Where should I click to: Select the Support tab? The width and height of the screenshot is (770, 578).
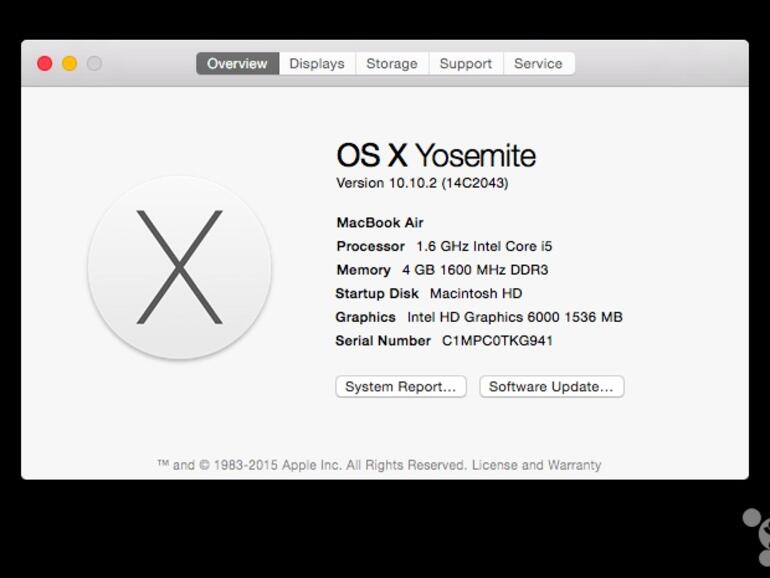[x=466, y=64]
